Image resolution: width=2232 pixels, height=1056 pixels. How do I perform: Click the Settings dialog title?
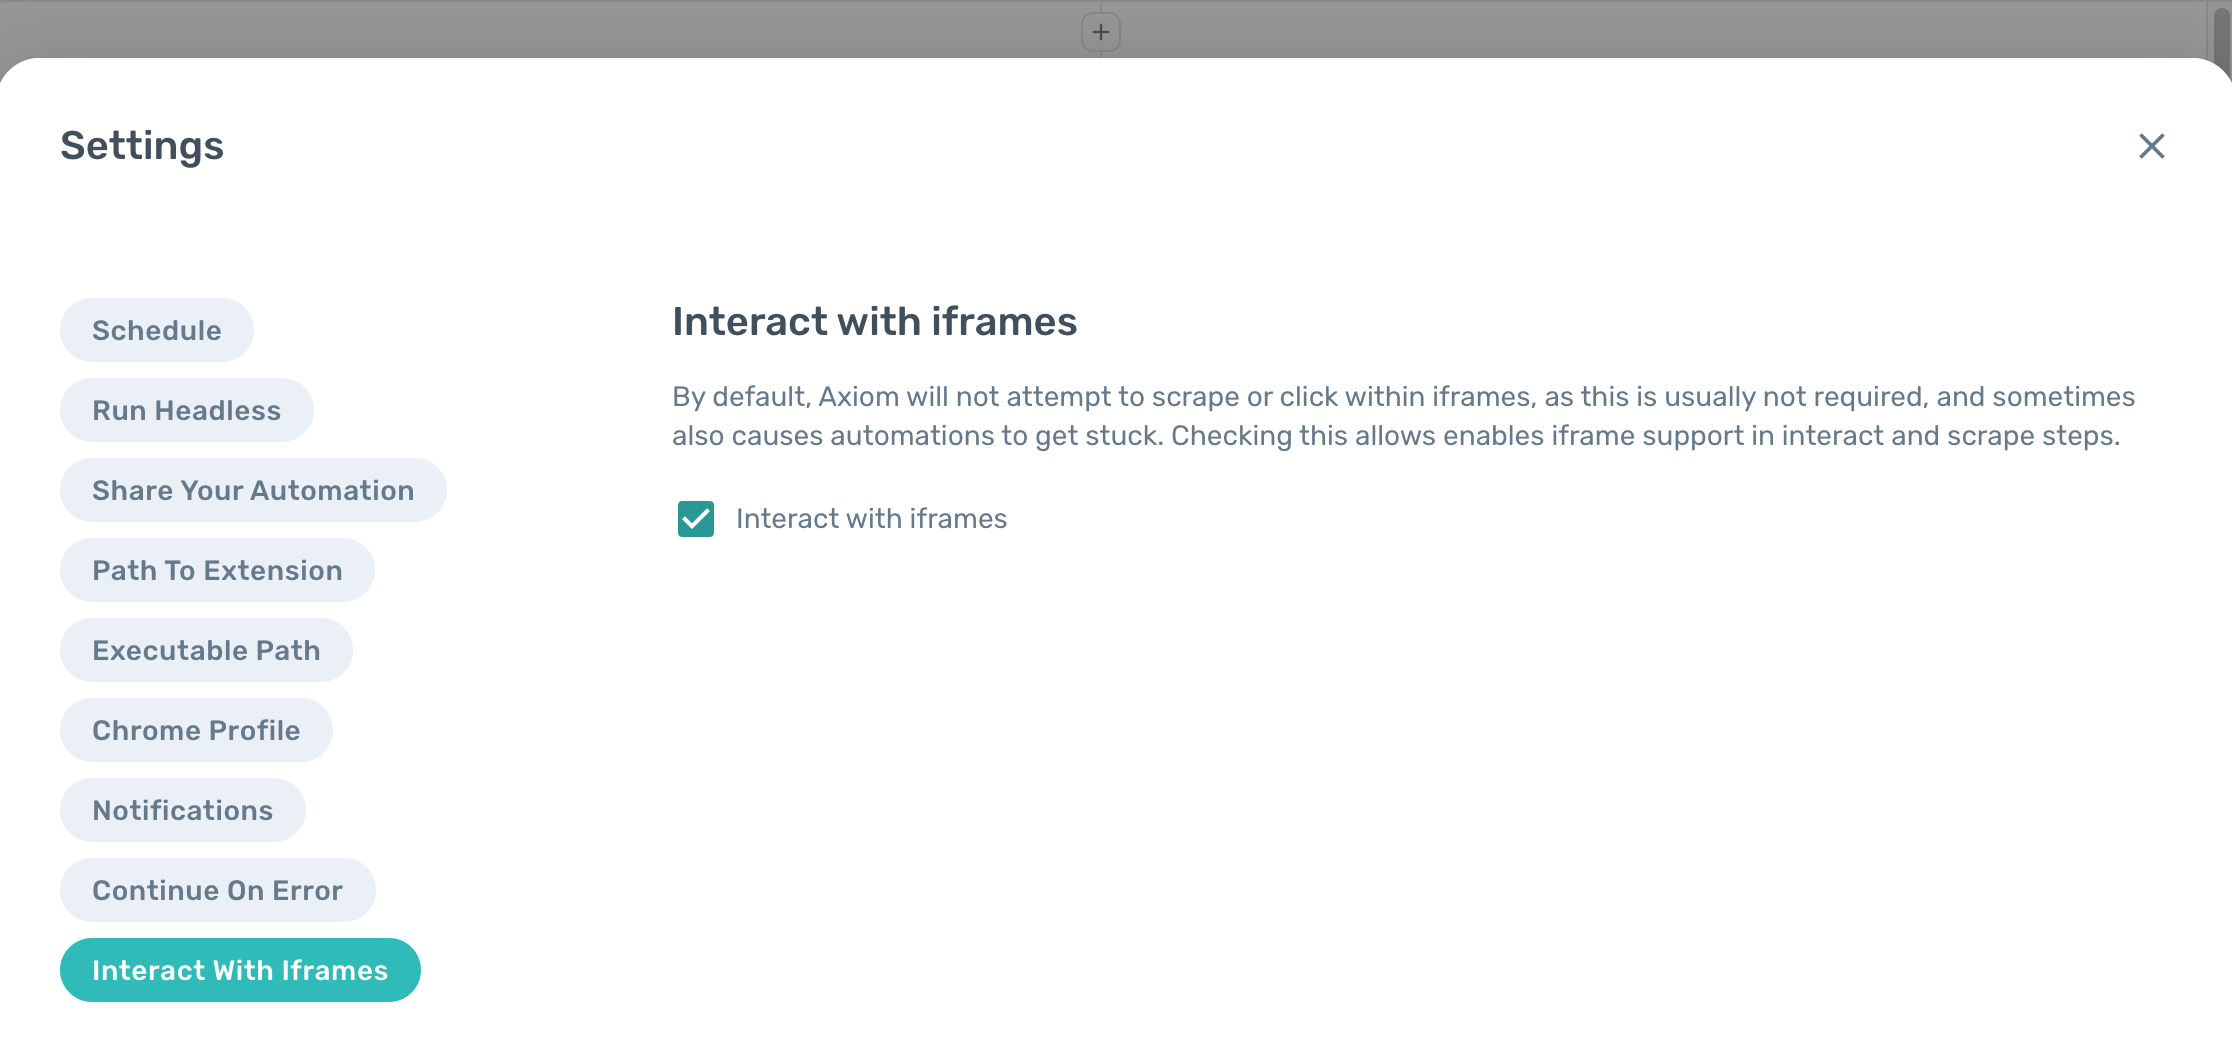142,146
